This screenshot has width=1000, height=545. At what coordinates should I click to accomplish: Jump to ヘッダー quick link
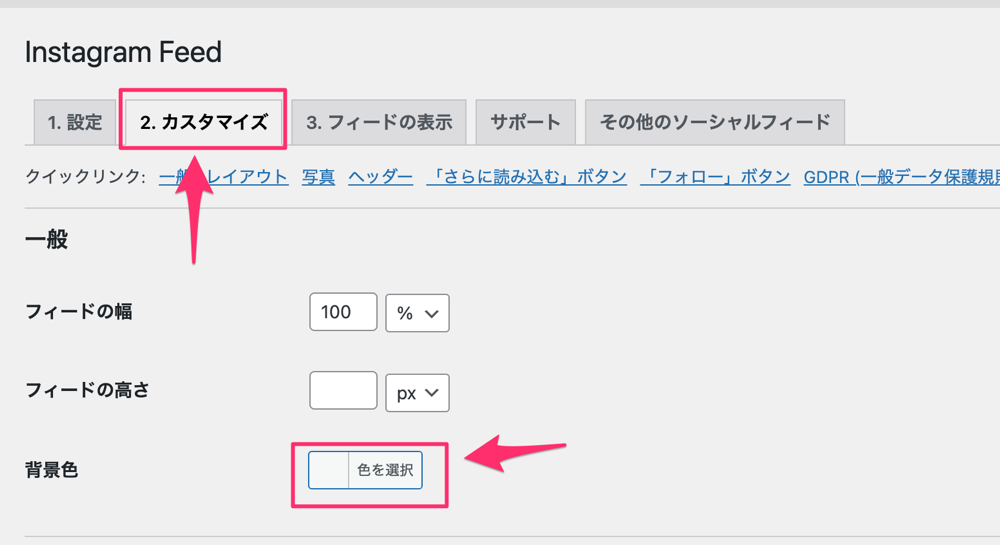tap(380, 177)
